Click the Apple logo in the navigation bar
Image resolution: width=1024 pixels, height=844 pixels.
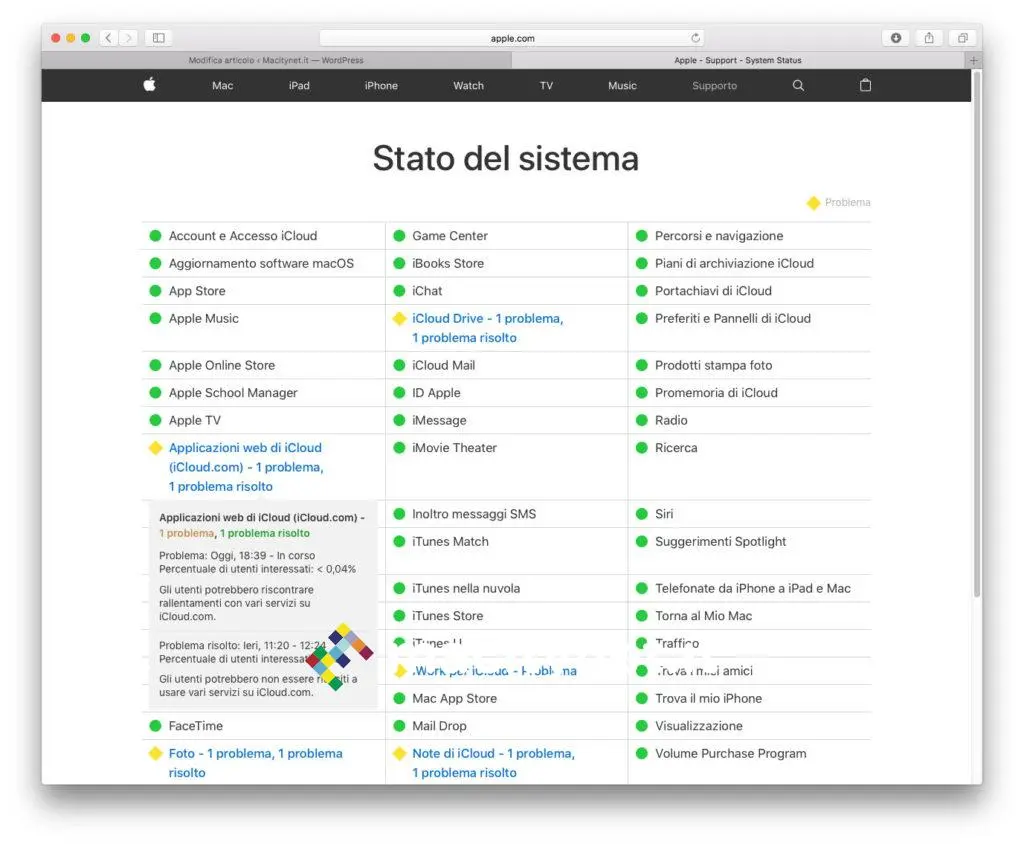(148, 85)
